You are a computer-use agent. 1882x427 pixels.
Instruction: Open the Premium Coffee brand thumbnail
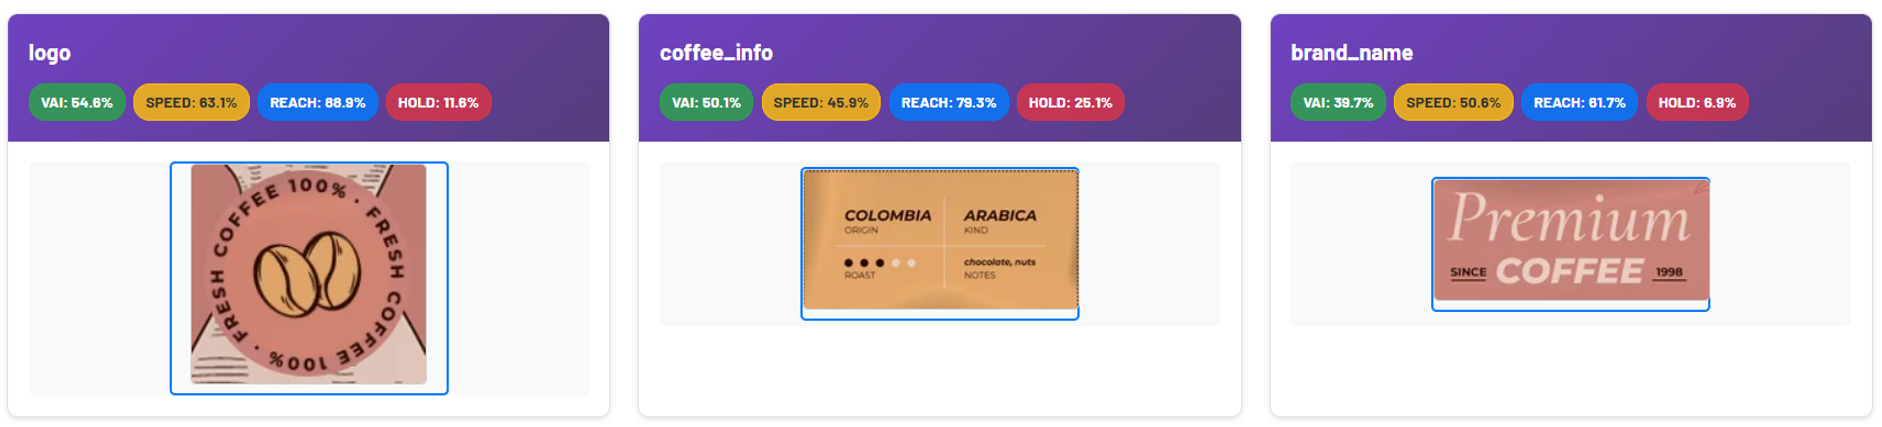(x=1570, y=244)
